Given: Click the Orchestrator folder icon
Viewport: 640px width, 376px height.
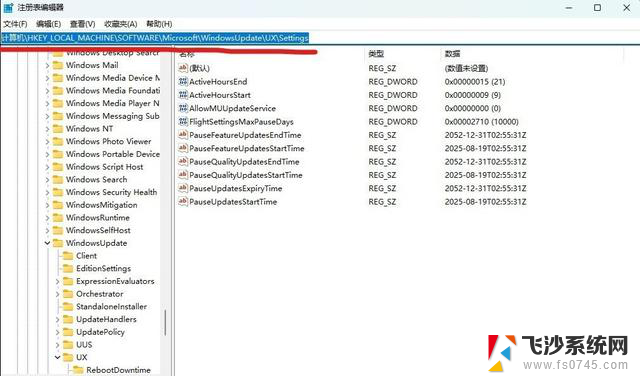Looking at the screenshot, I should (x=68, y=294).
